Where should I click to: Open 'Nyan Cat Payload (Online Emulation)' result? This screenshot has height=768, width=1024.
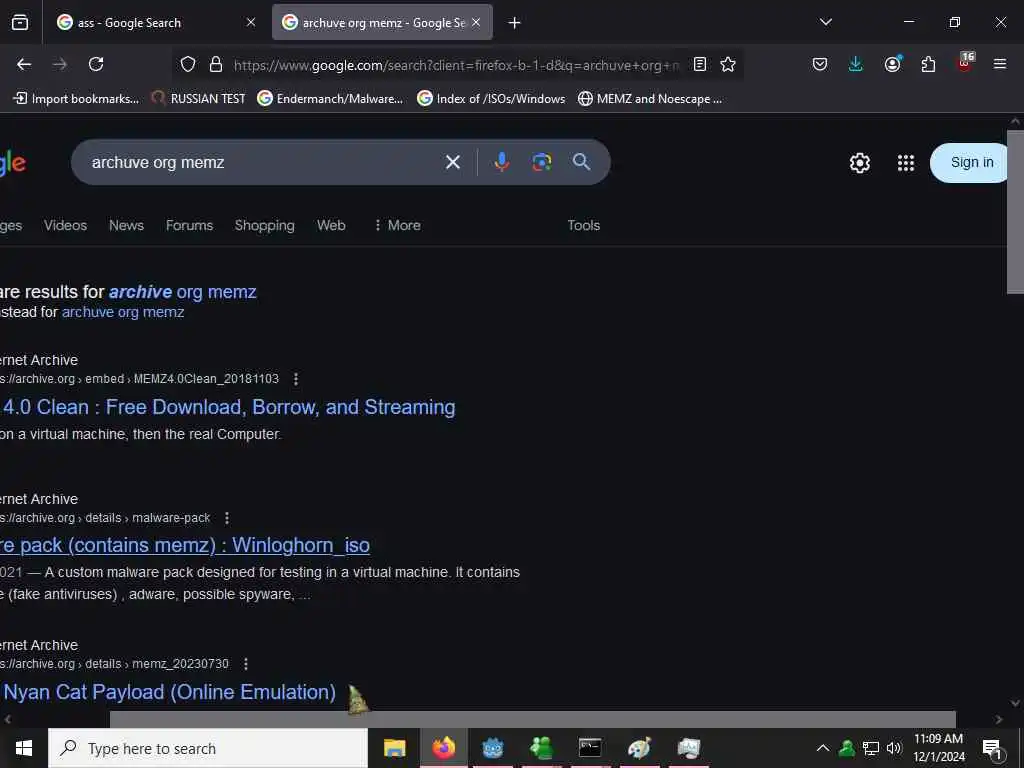tap(168, 692)
